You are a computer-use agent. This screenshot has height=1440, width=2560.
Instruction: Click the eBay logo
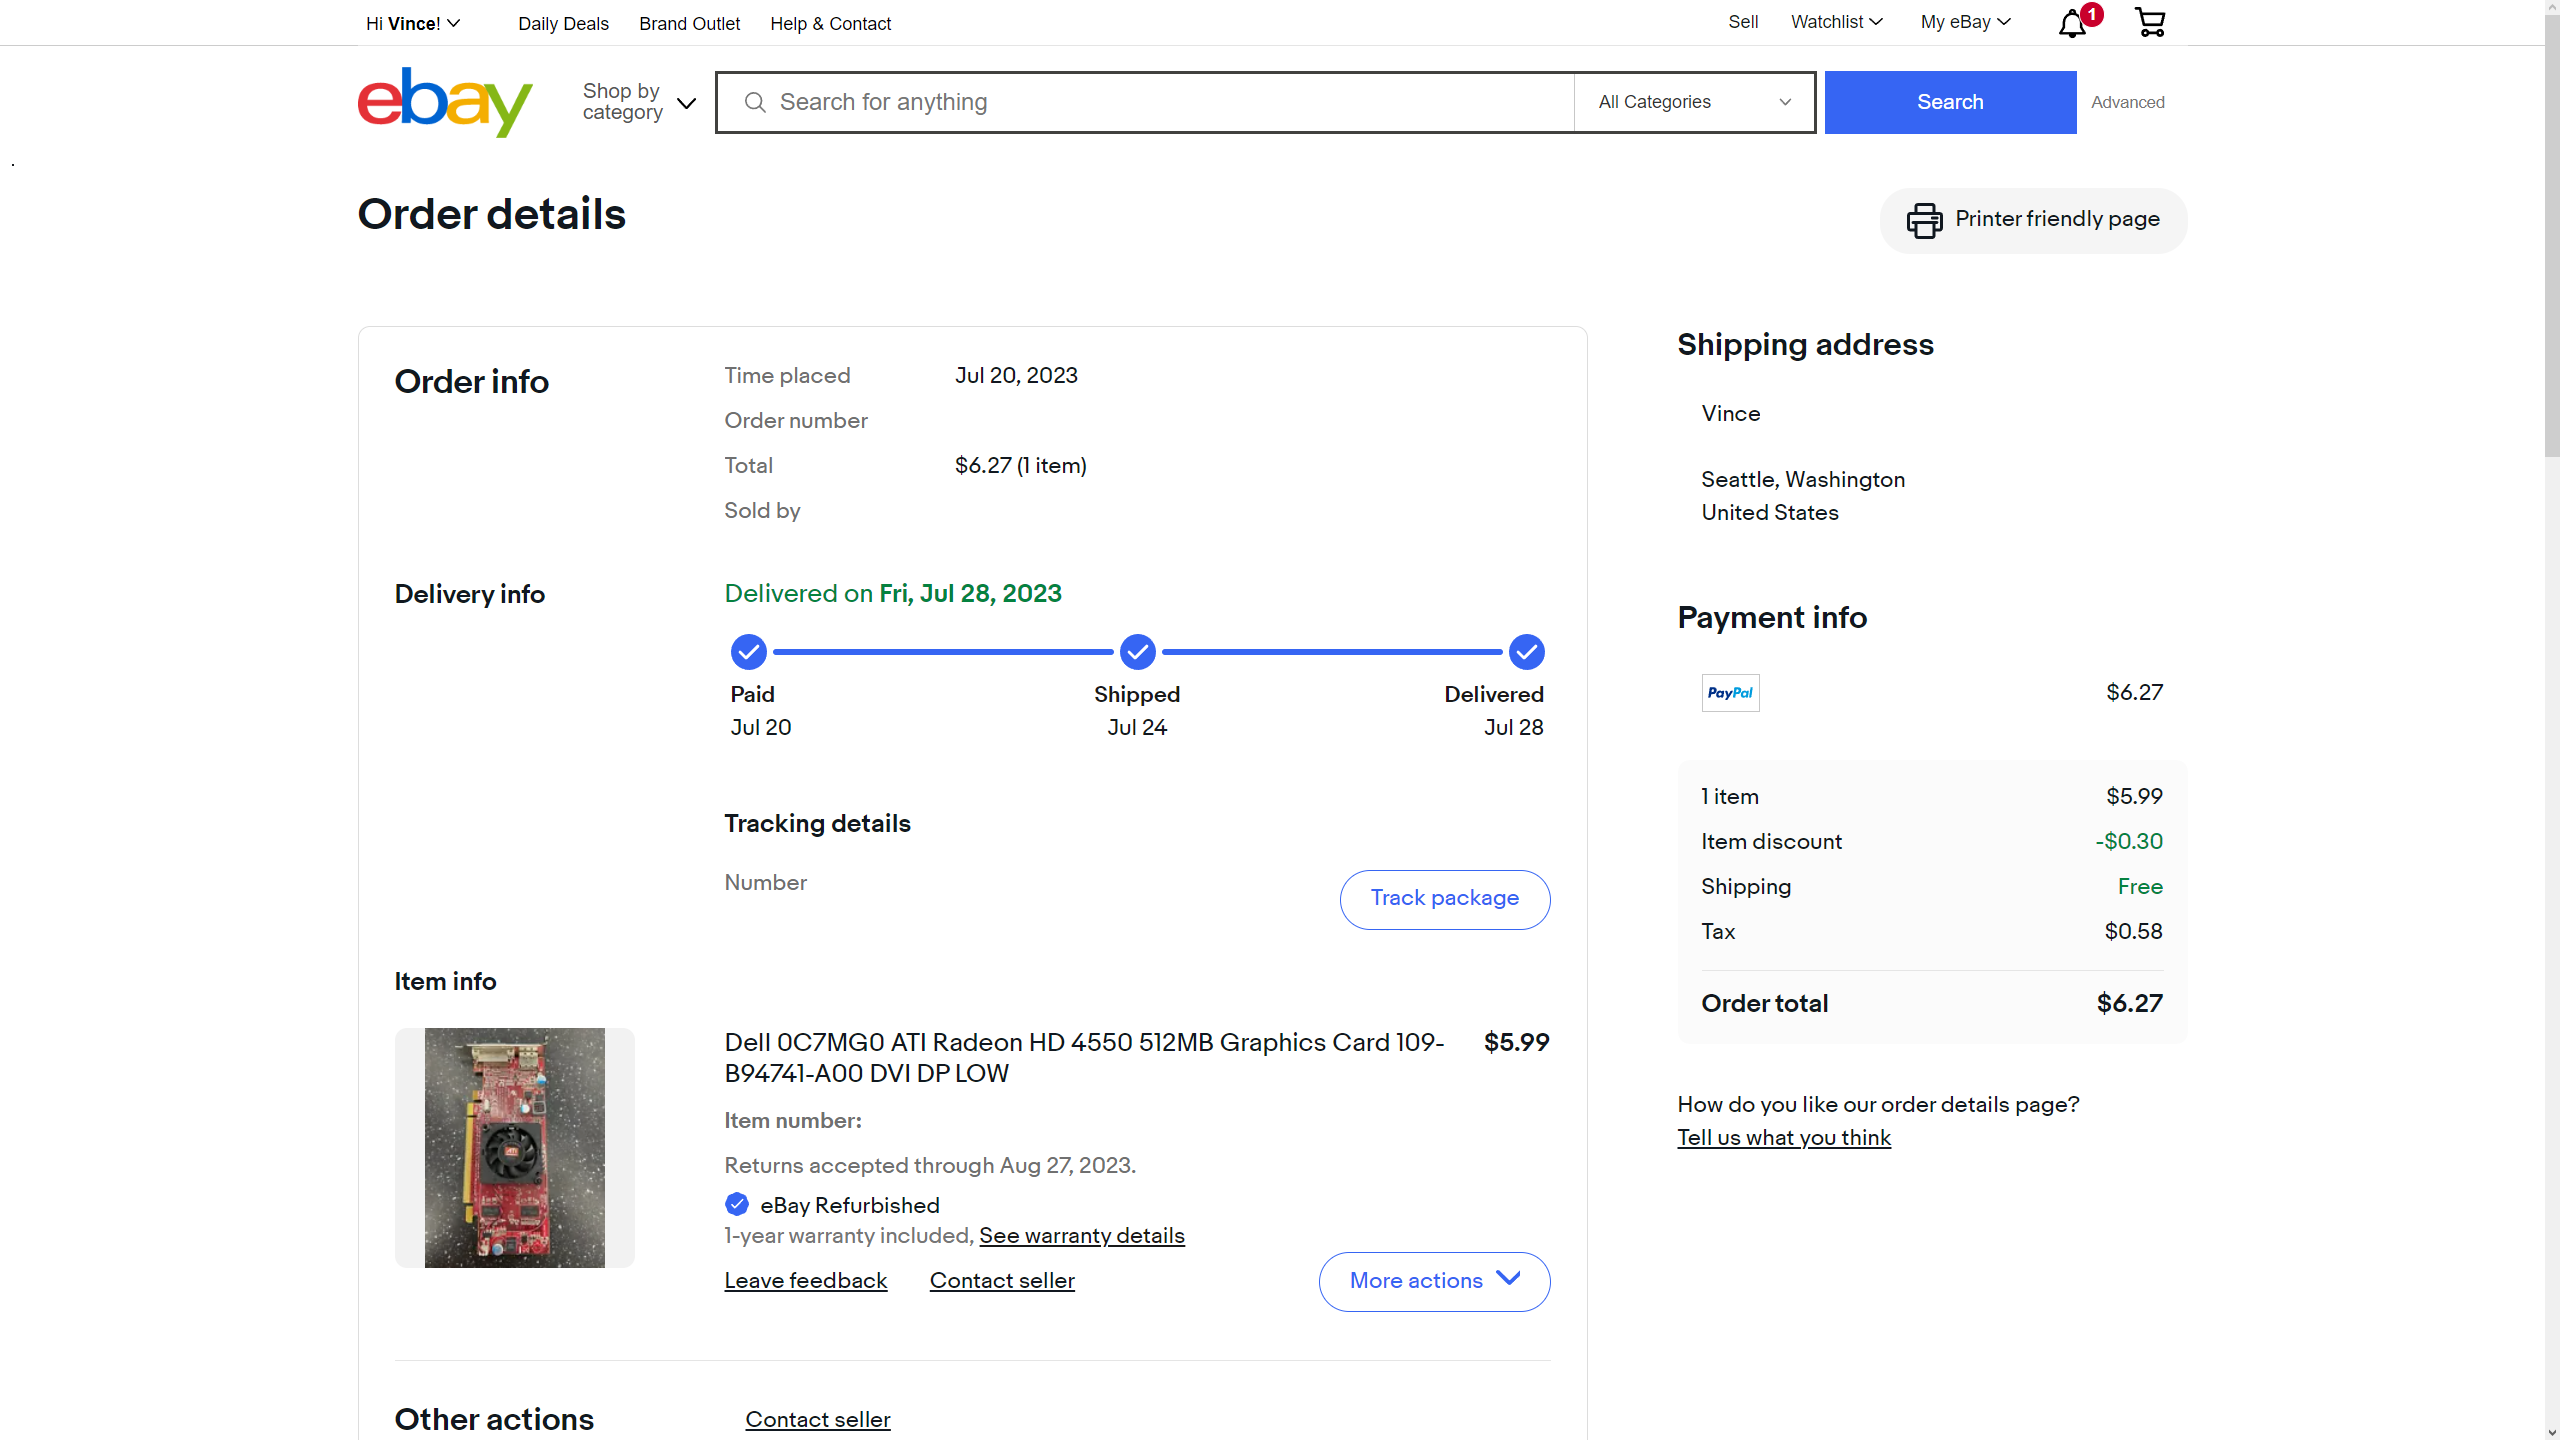point(445,102)
